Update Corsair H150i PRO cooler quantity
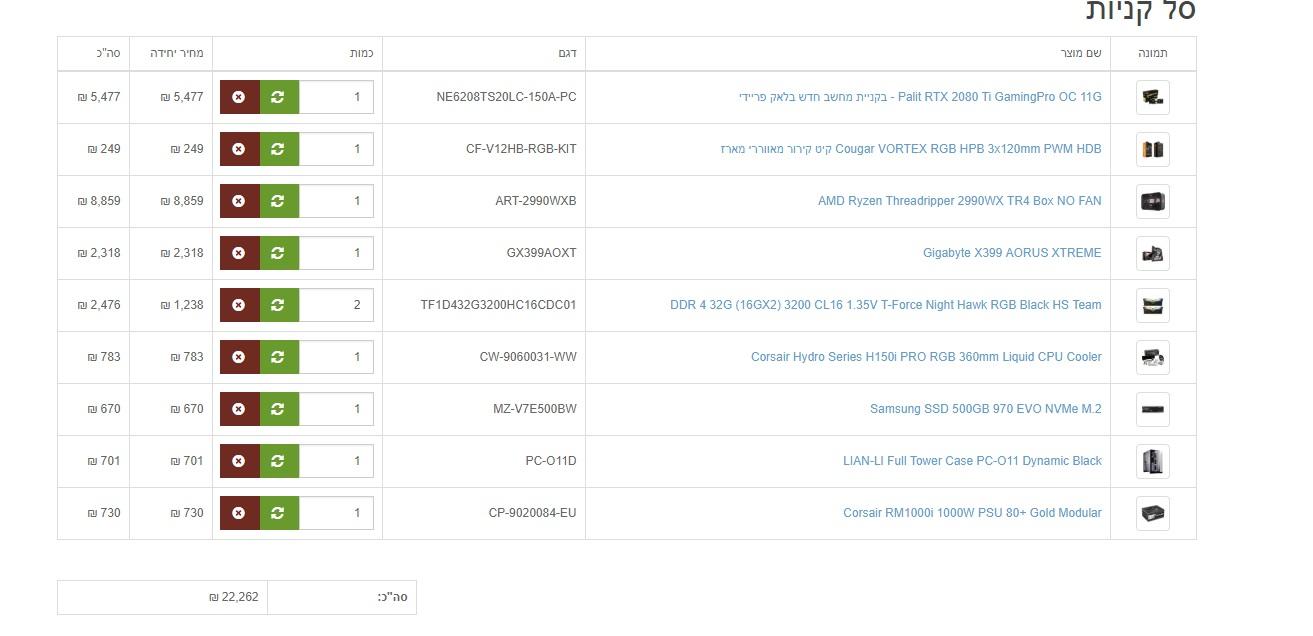This screenshot has height=636, width=1313. (x=279, y=357)
